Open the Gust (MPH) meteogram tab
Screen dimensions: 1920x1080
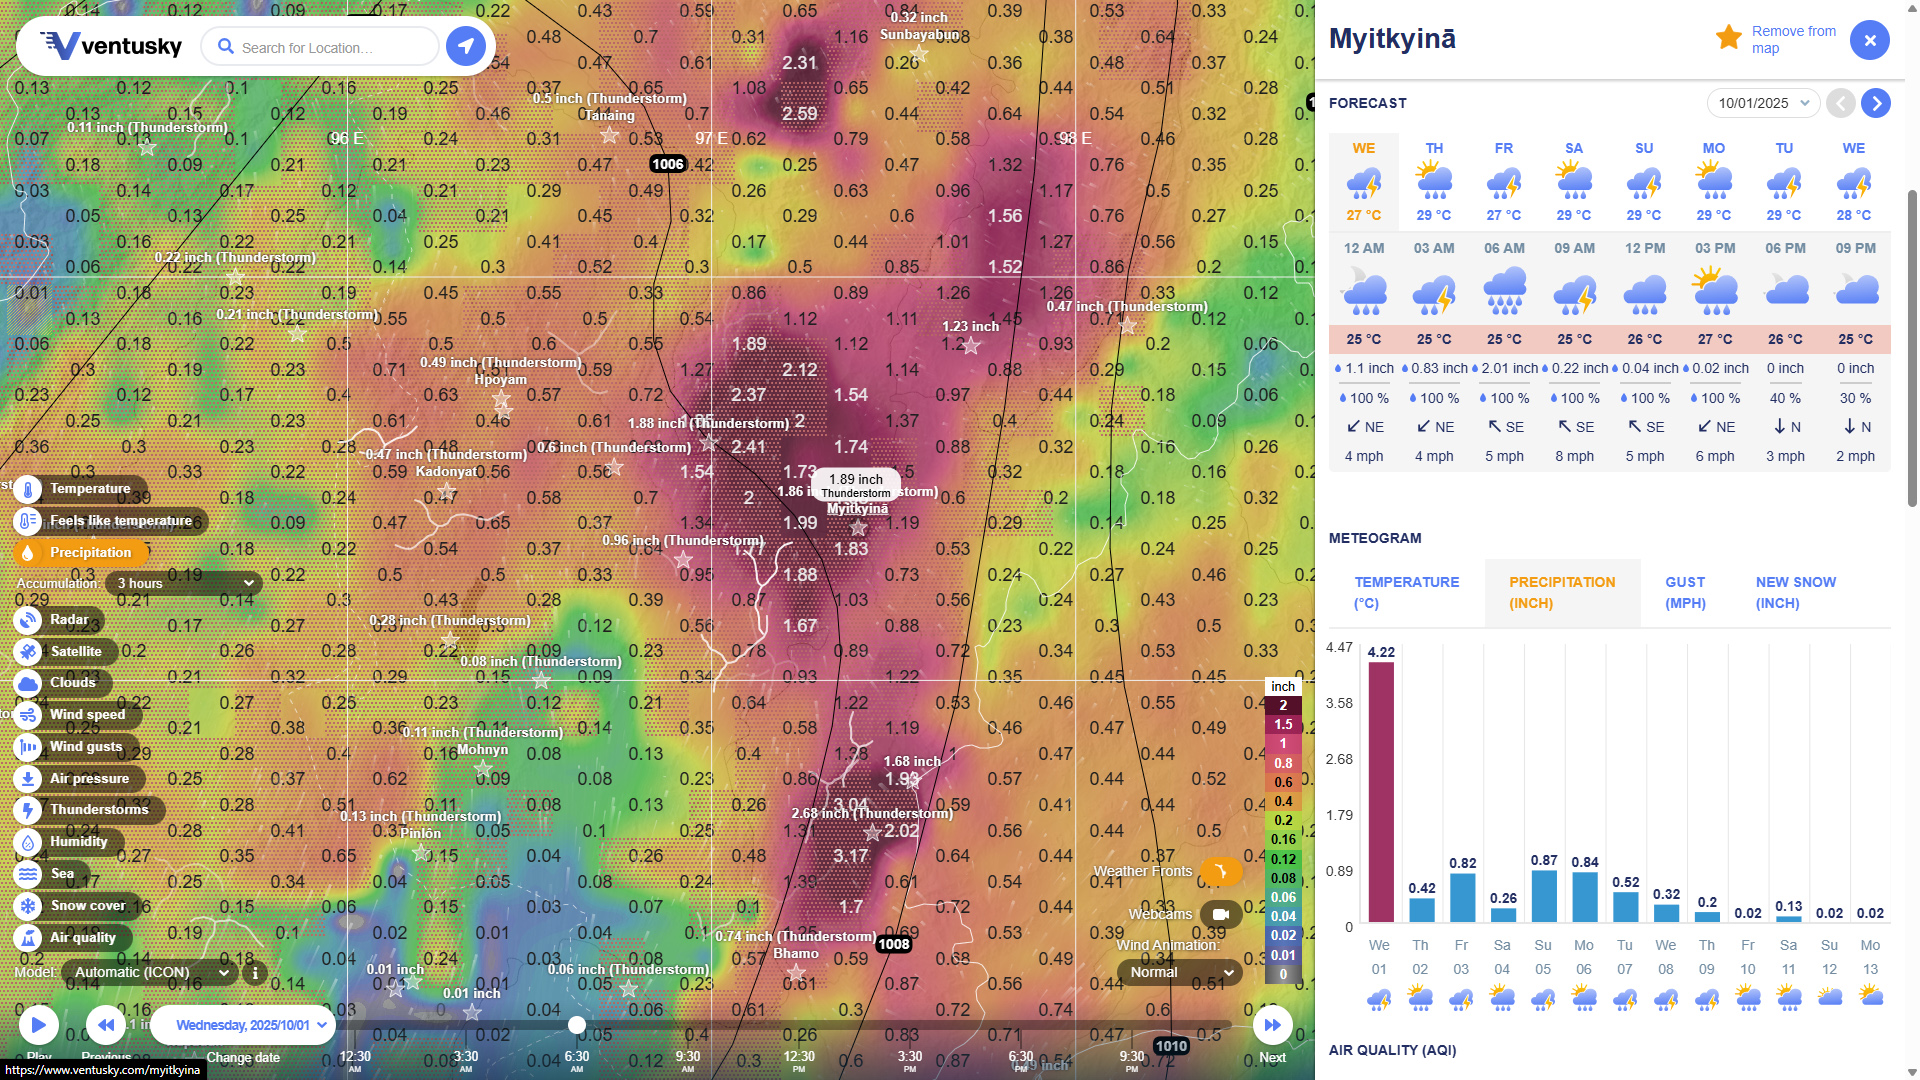[x=1685, y=592]
